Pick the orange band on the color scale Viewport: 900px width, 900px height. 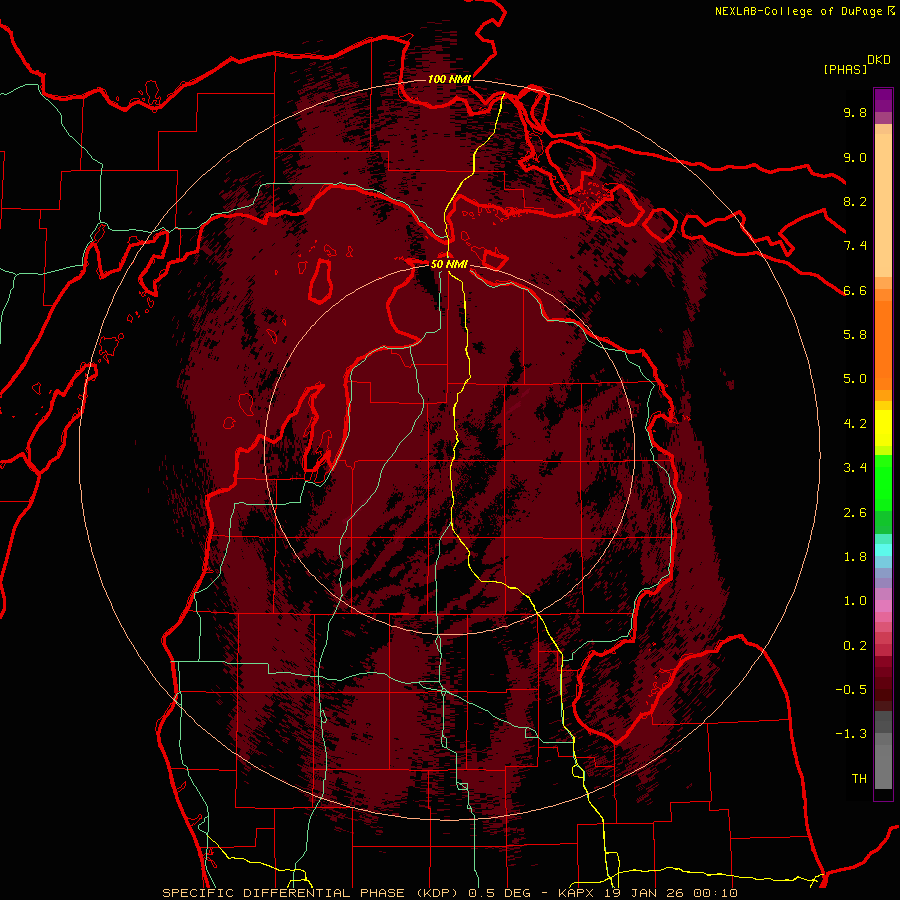coord(883,344)
